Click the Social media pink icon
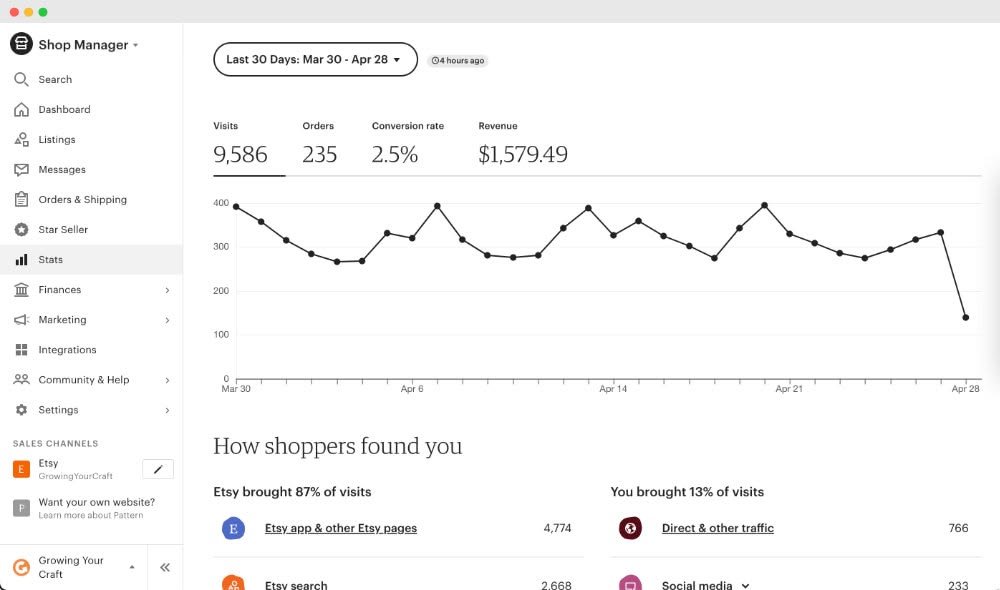 630,583
